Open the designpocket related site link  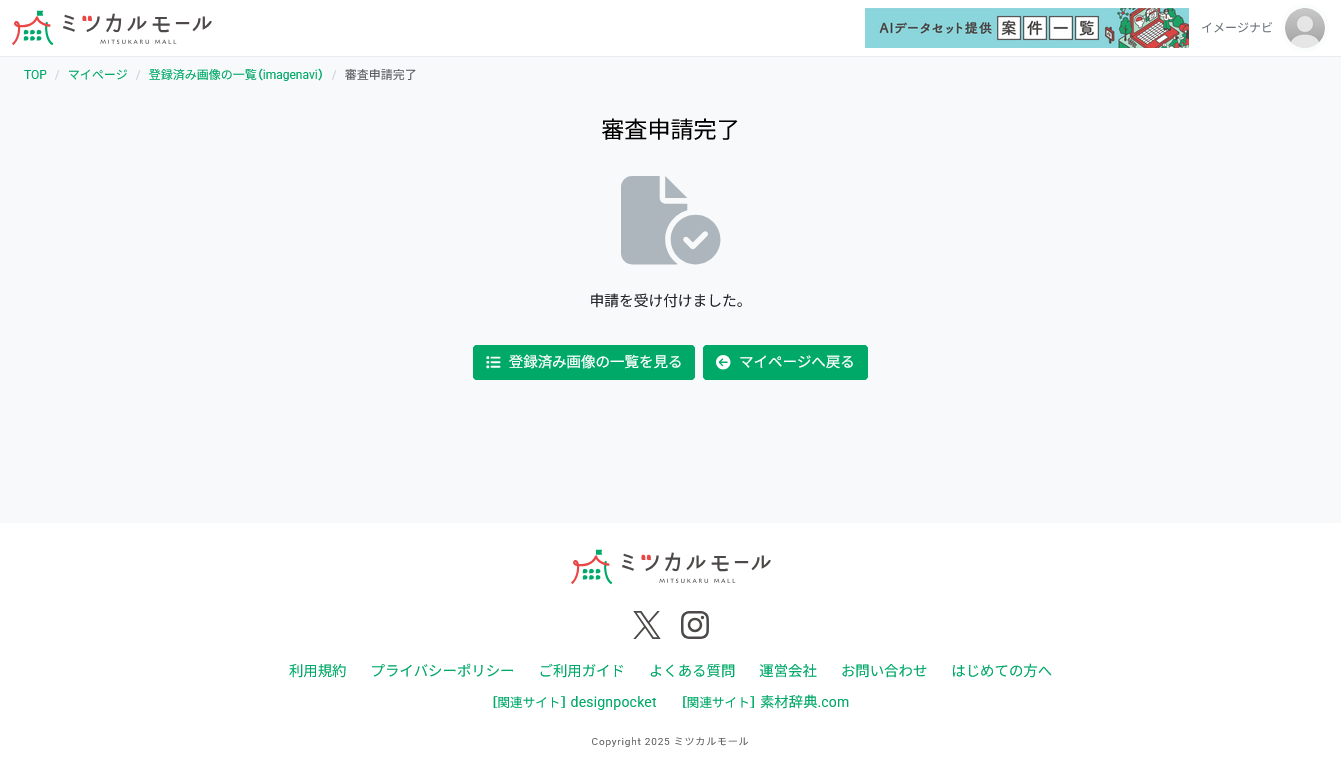575,702
